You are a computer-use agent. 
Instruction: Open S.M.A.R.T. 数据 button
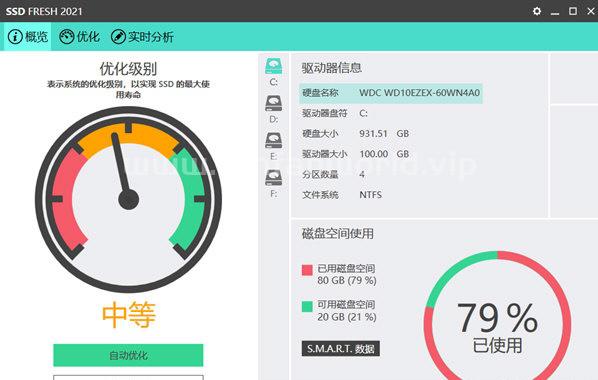(x=341, y=348)
